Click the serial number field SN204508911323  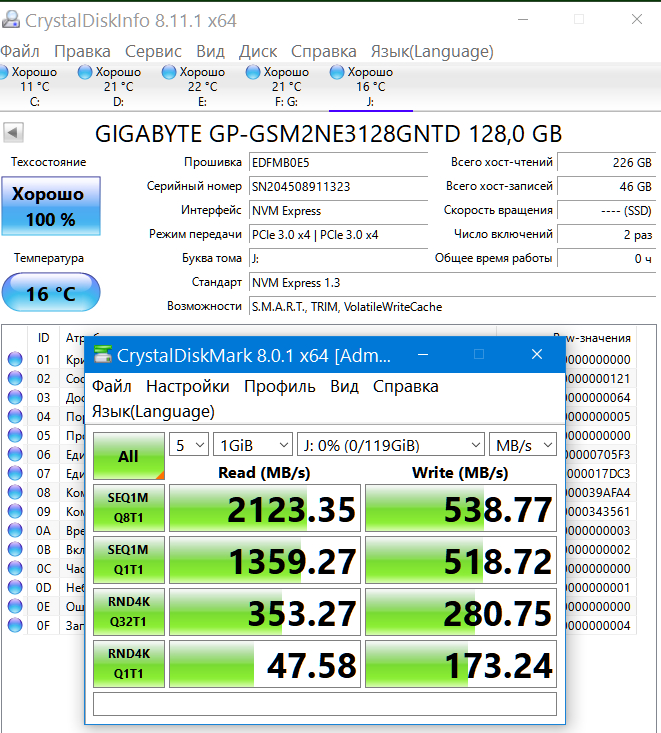[x=338, y=187]
